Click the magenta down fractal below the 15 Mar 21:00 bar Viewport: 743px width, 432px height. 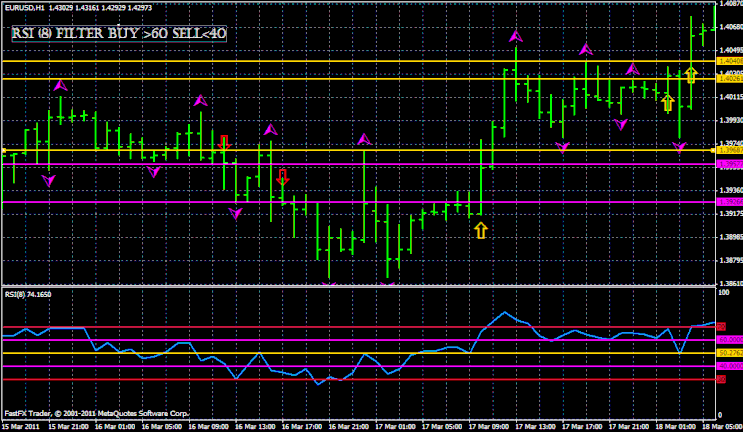[x=48, y=180]
